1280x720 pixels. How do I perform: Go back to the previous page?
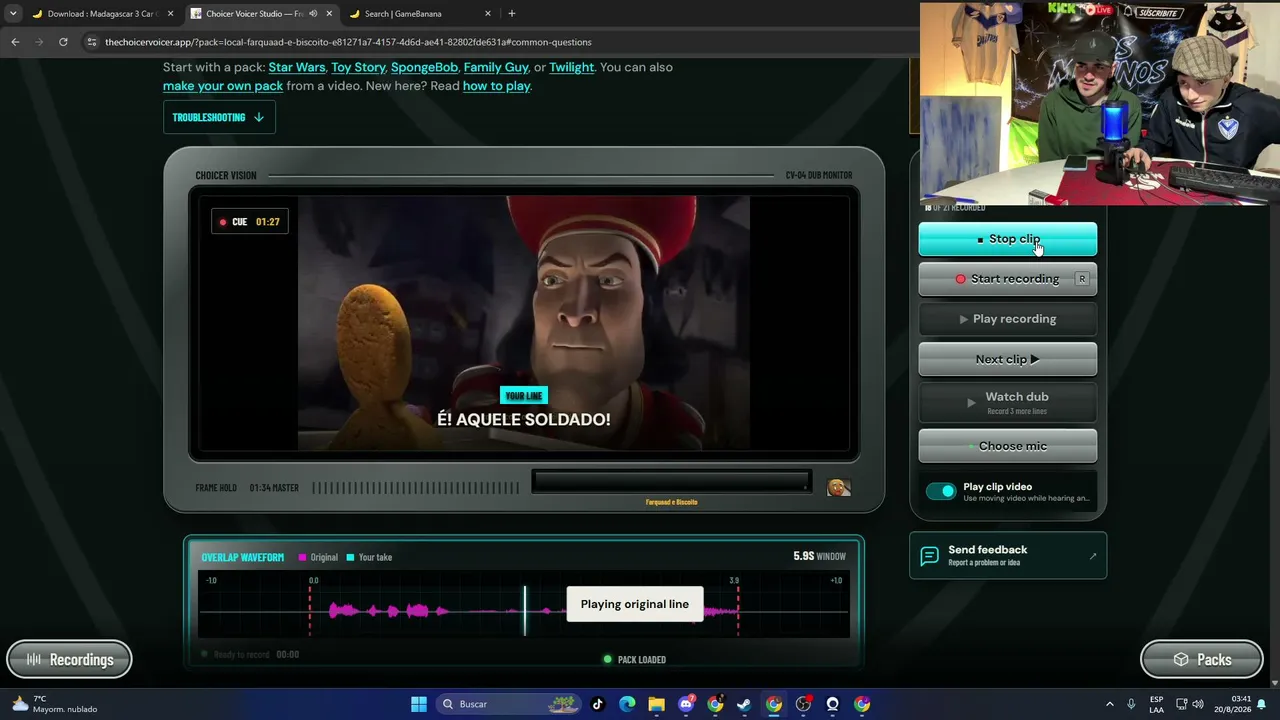pos(15,42)
